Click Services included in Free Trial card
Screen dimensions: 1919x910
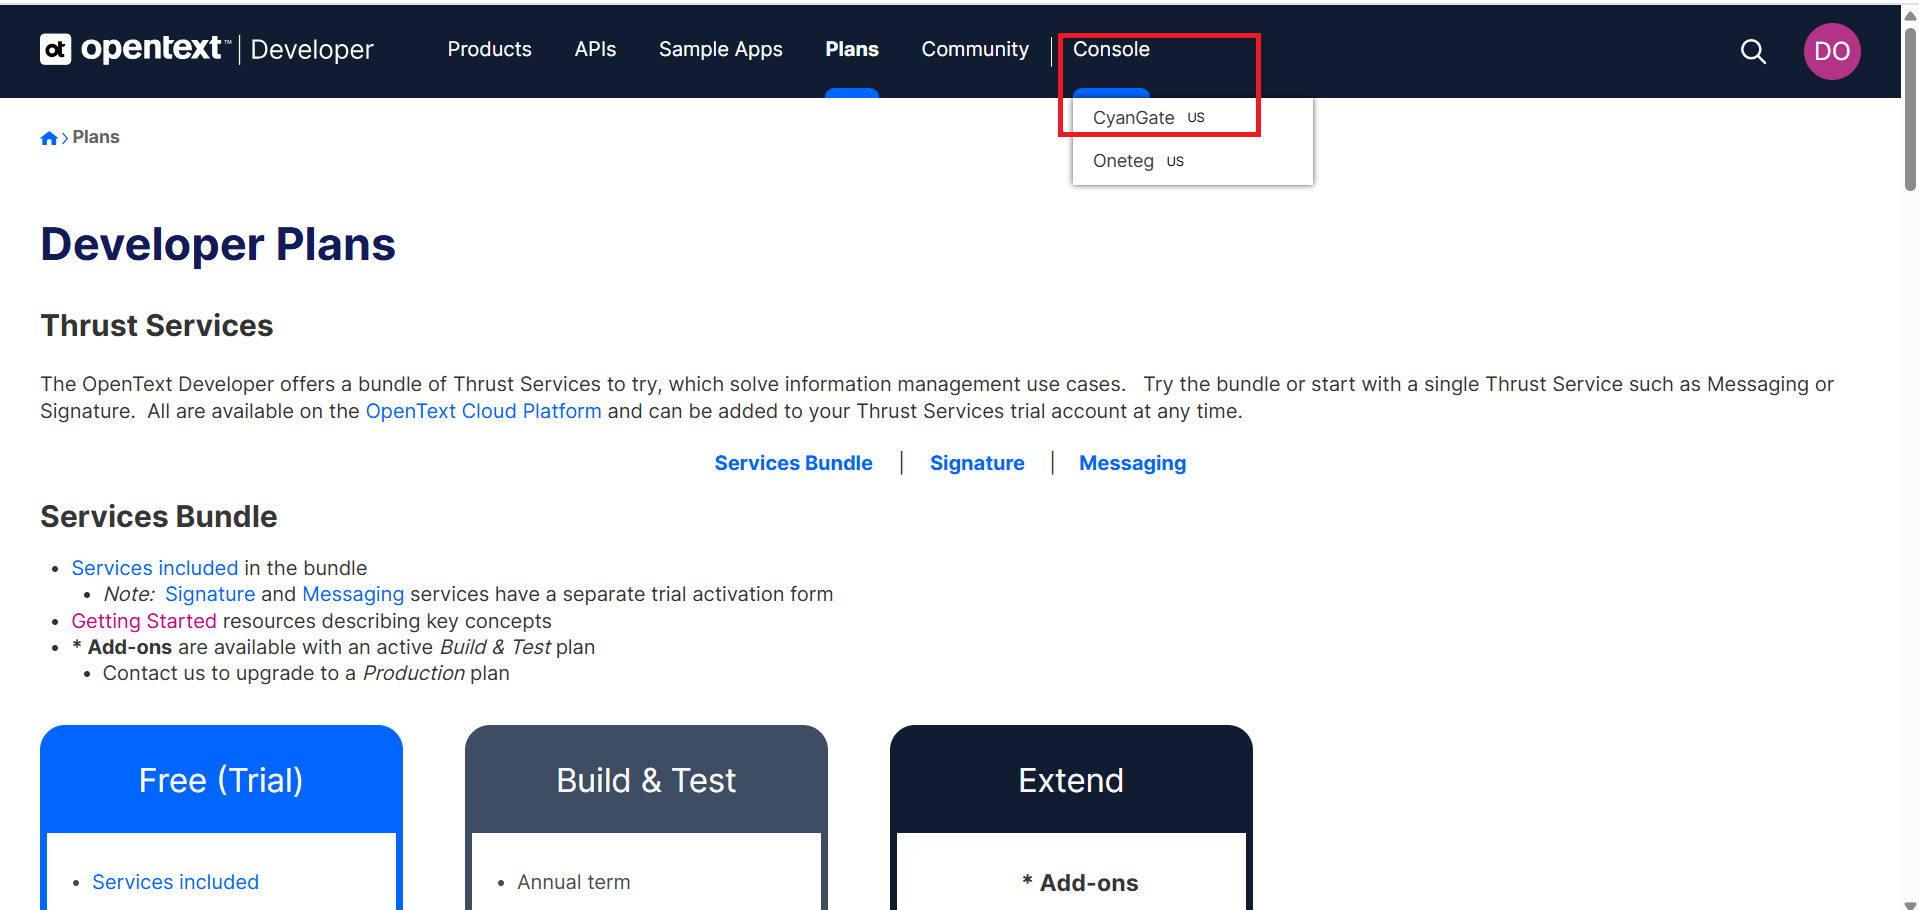pyautogui.click(x=175, y=882)
